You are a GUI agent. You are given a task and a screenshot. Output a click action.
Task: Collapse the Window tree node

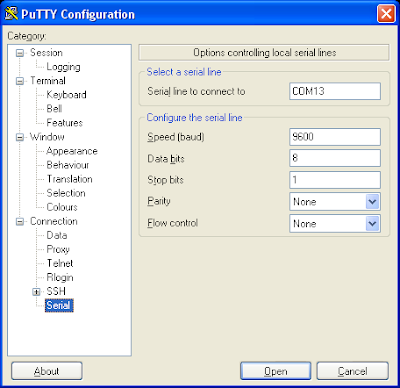point(20,137)
